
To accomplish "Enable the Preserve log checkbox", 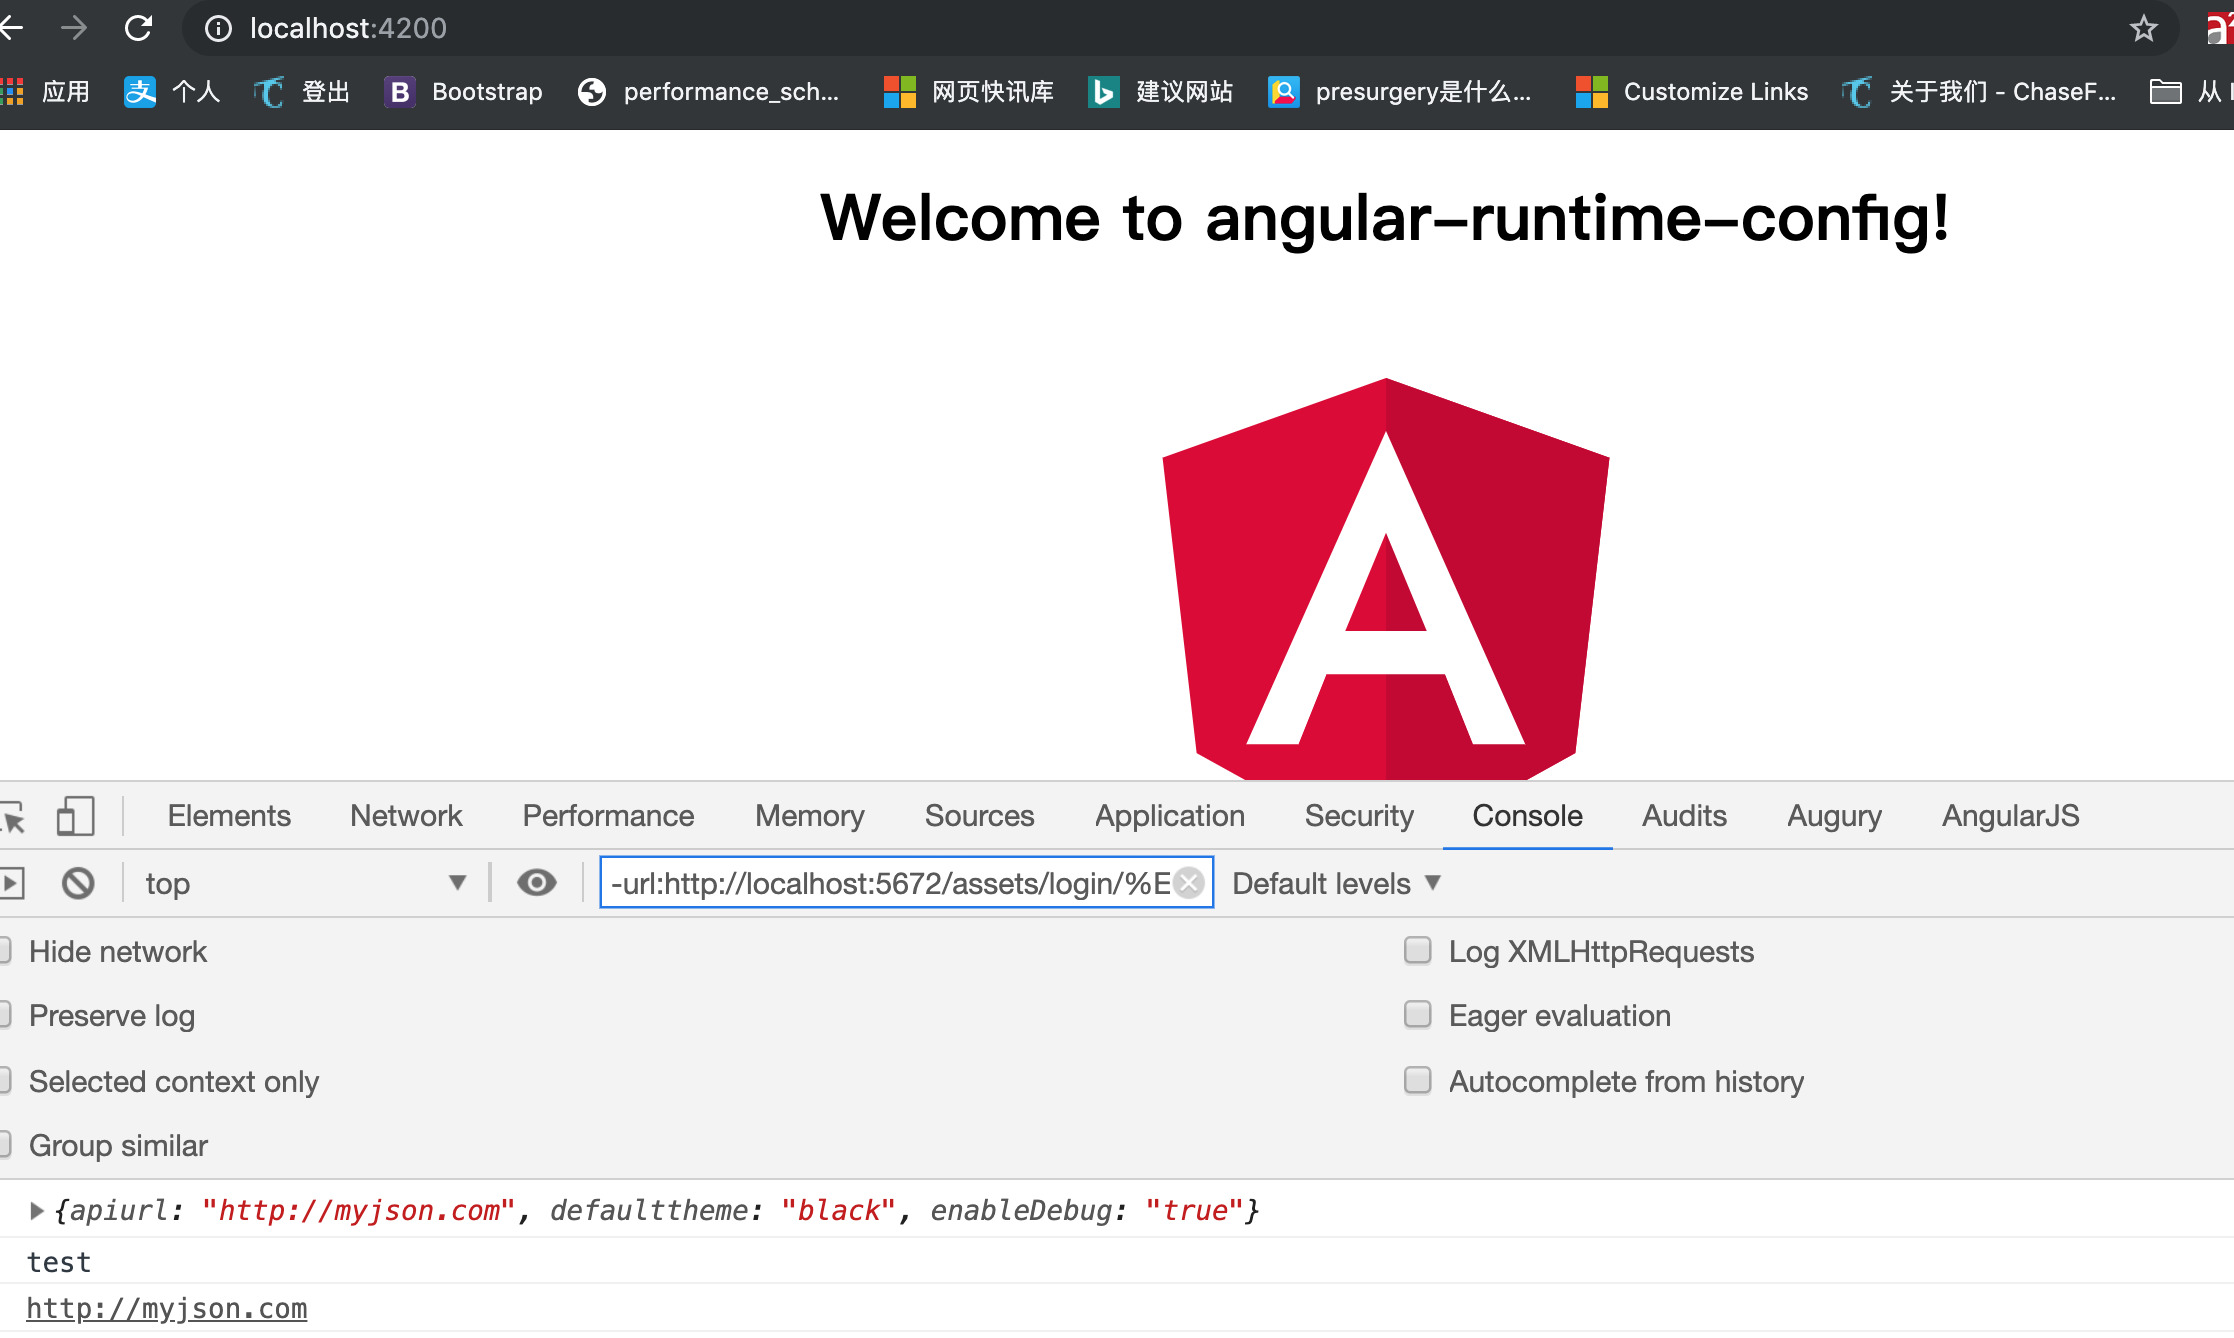I will tap(6, 1014).
